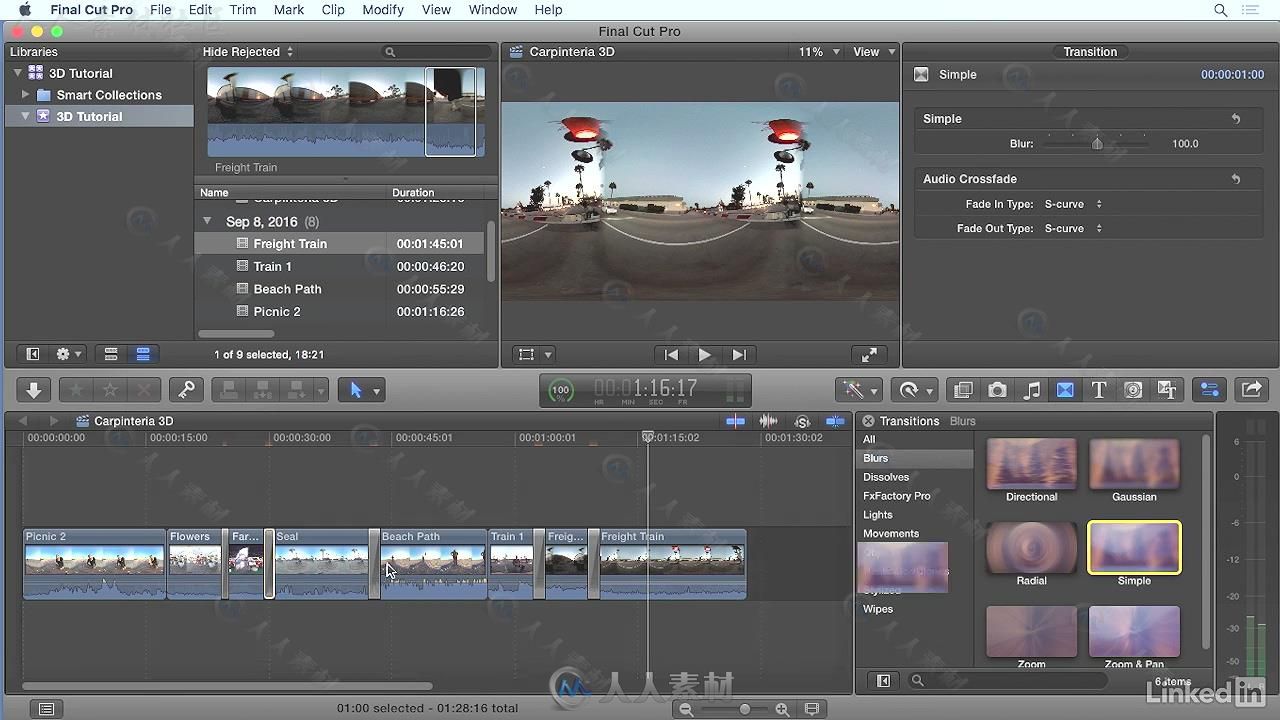Open the Trim menu

tap(243, 10)
